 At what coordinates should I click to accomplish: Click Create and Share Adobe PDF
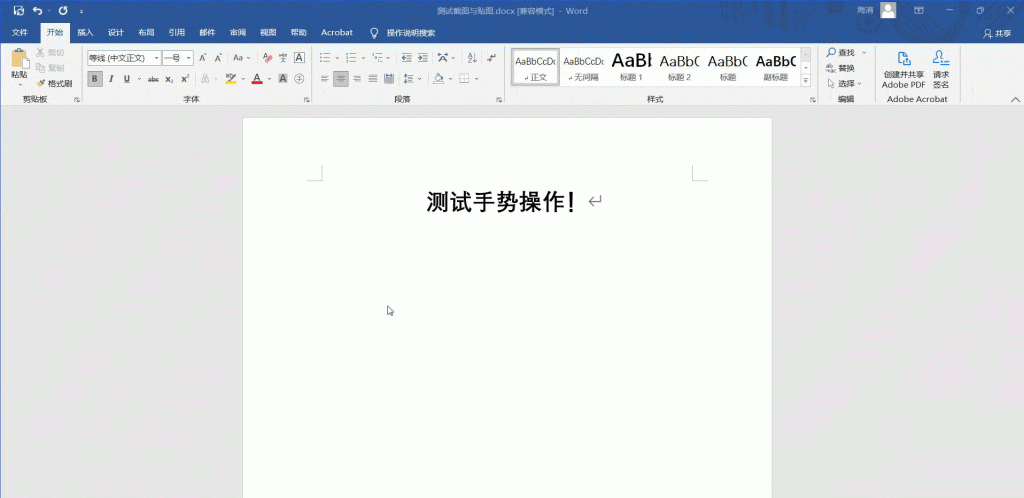pyautogui.click(x=904, y=70)
